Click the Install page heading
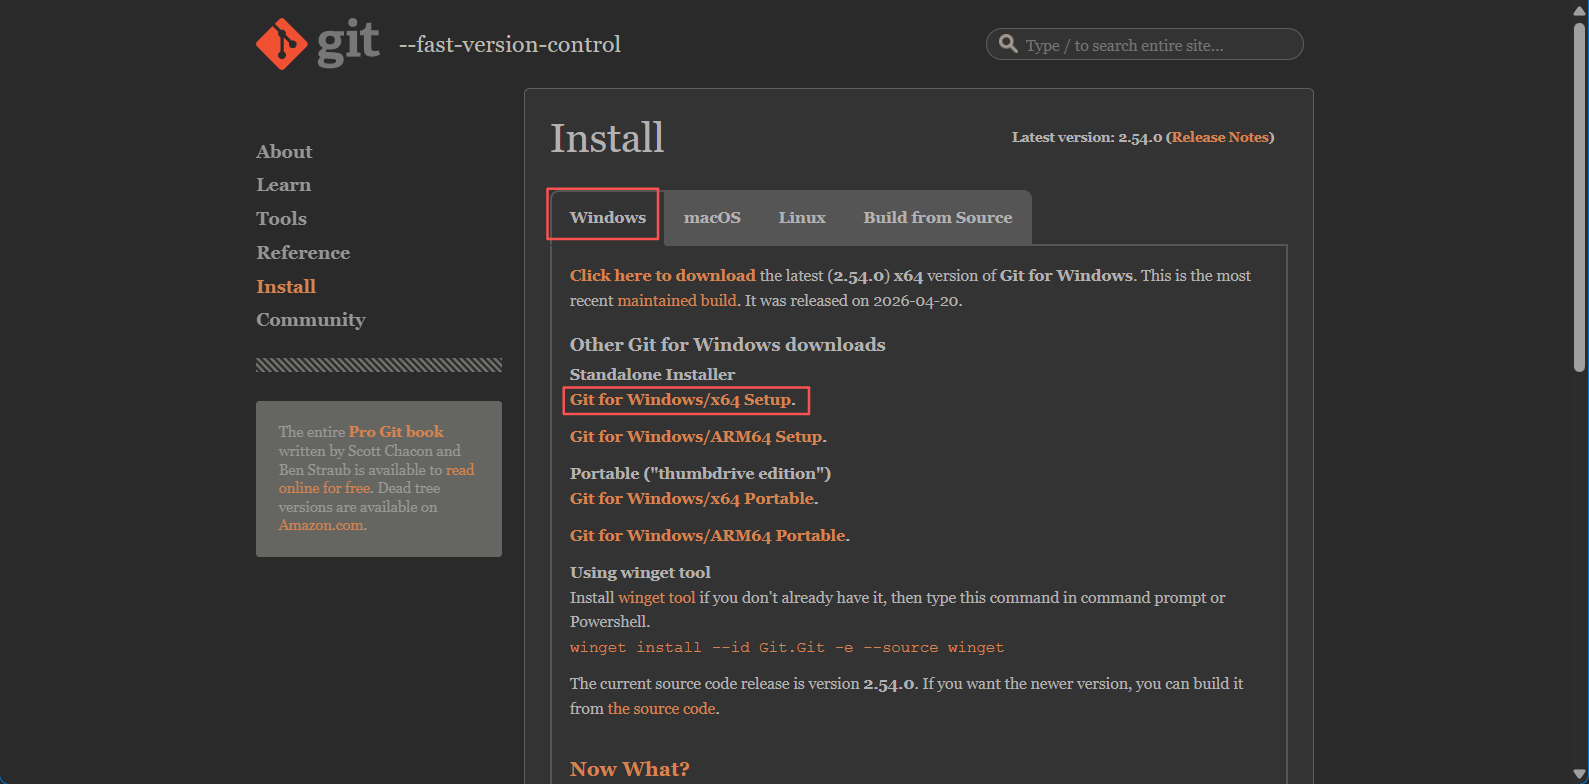Screen dimensions: 1589x784 coord(607,138)
